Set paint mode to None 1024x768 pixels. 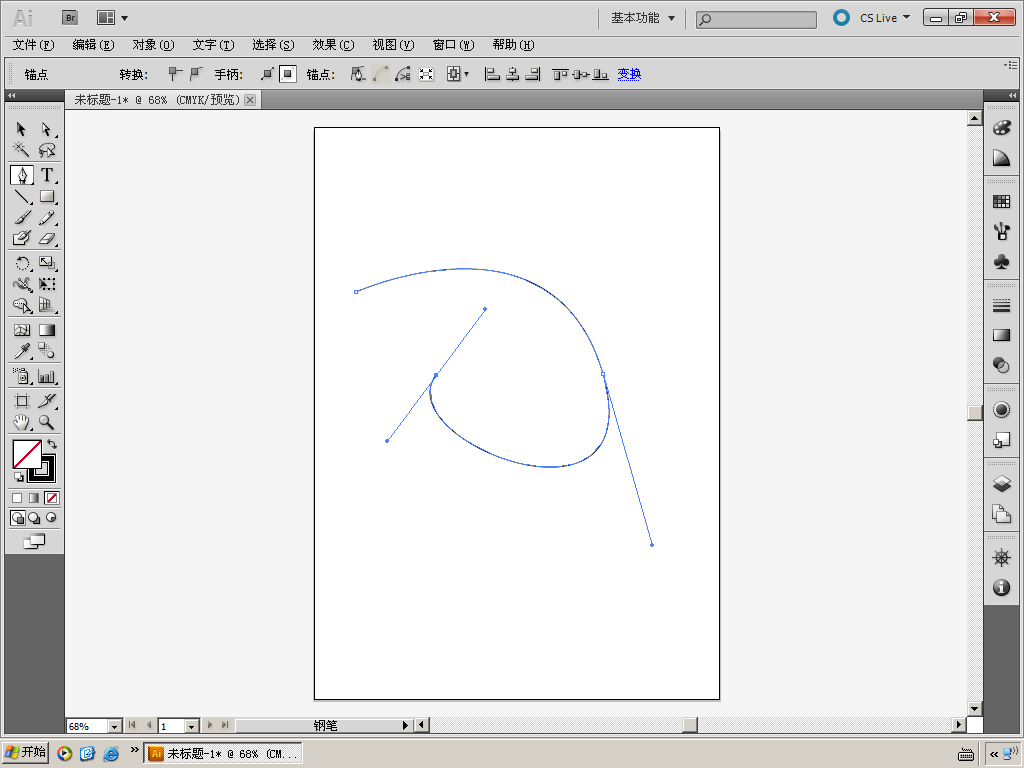point(52,497)
